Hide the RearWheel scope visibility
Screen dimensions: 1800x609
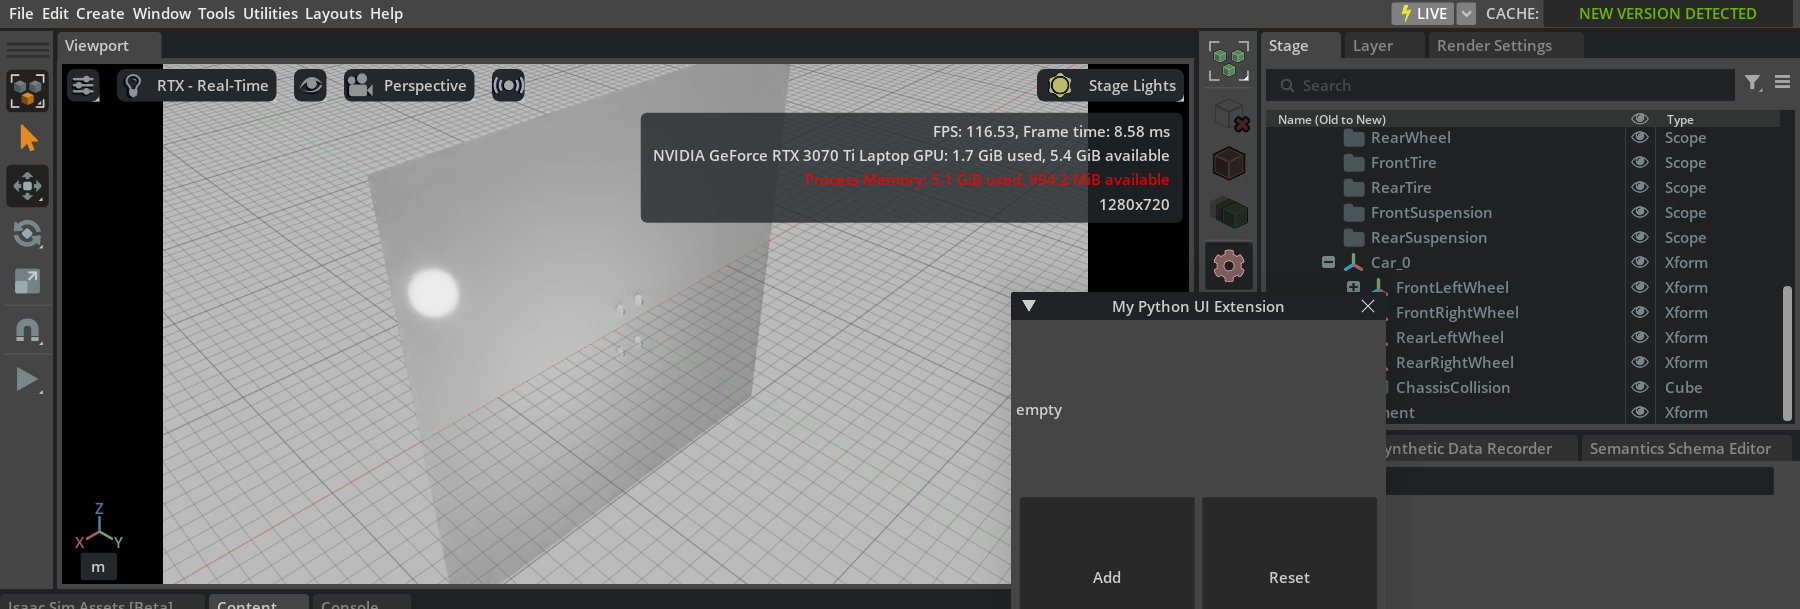pos(1640,138)
